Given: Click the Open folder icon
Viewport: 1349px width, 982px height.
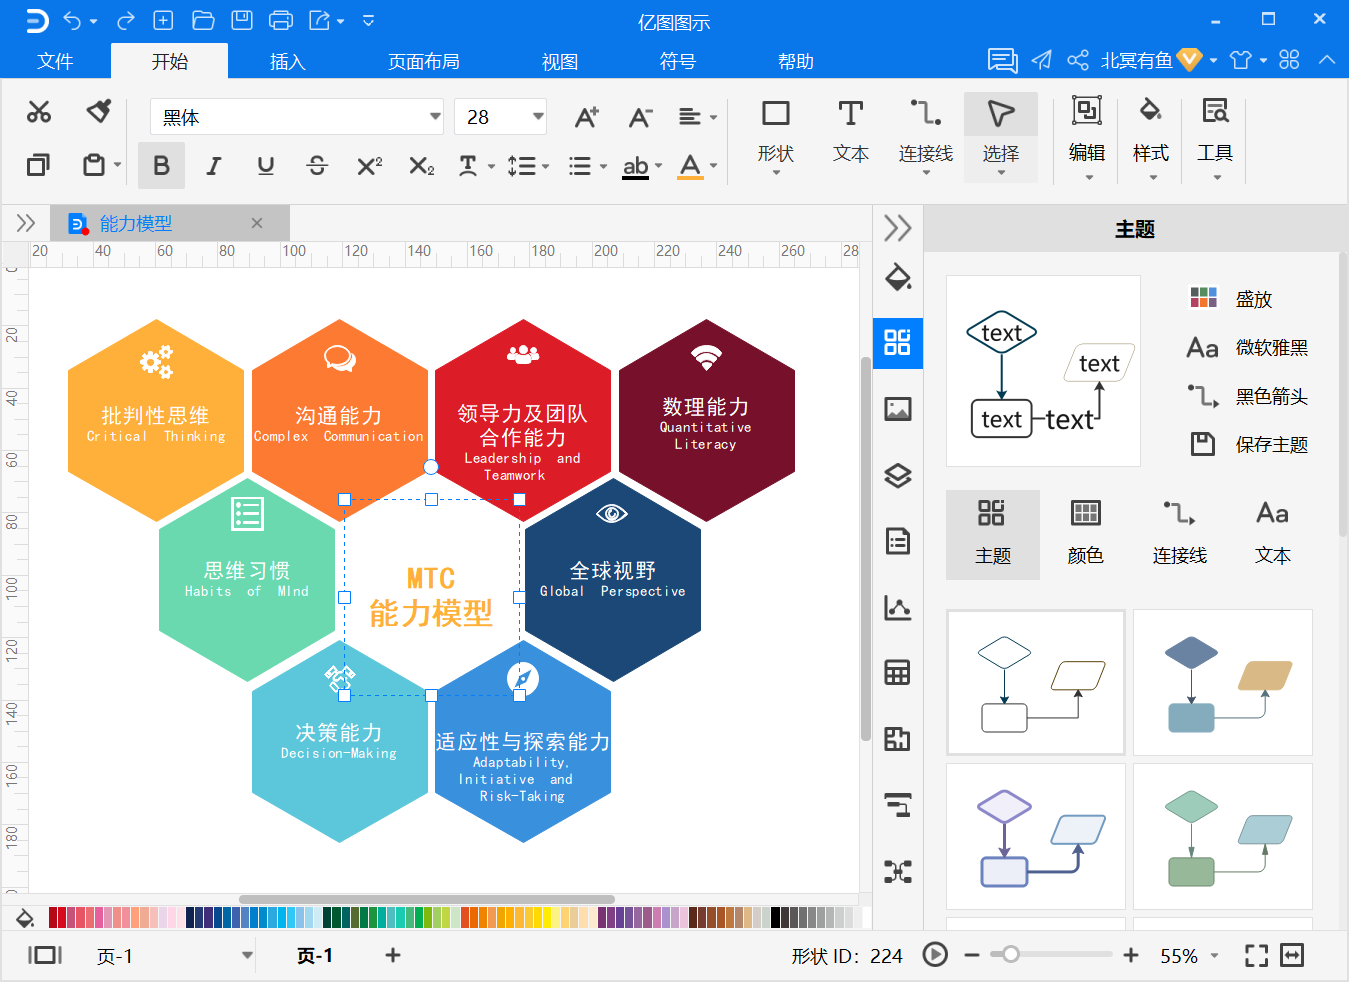Looking at the screenshot, I should tap(203, 20).
